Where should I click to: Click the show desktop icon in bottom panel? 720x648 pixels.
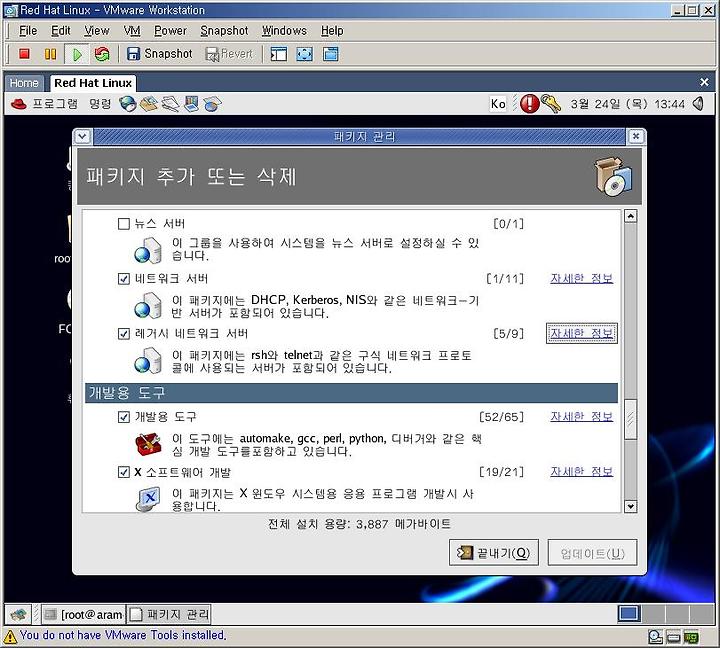pos(19,614)
